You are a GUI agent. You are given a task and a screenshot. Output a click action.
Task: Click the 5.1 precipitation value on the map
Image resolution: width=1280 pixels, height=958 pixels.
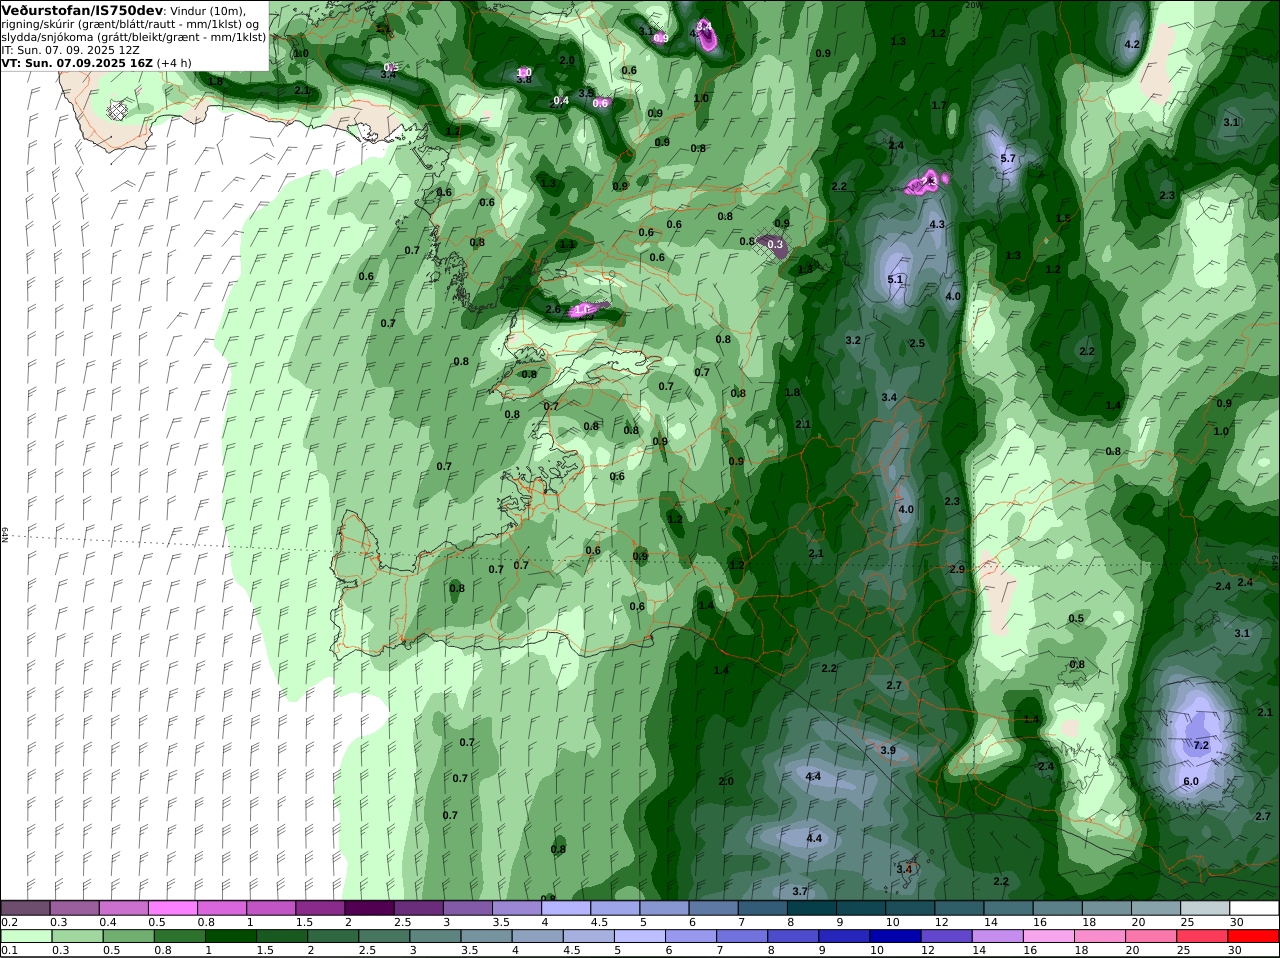895,280
